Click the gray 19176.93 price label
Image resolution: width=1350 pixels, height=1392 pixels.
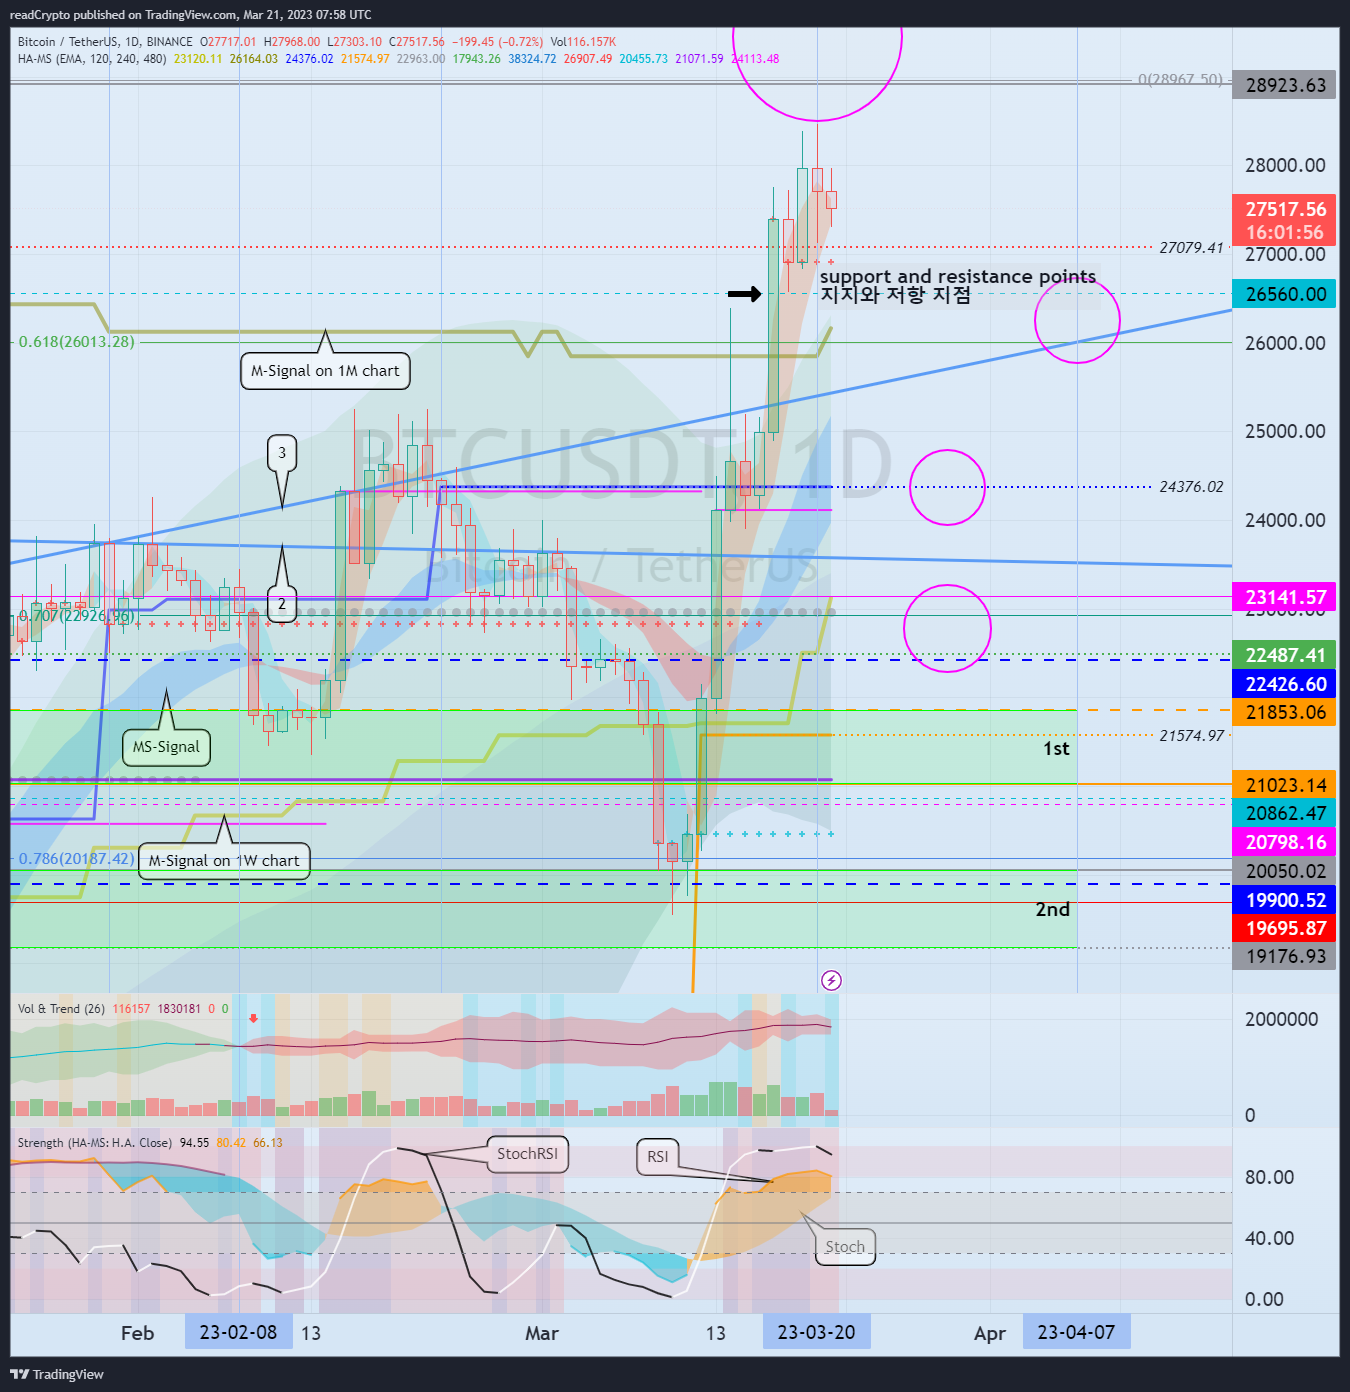(1284, 956)
